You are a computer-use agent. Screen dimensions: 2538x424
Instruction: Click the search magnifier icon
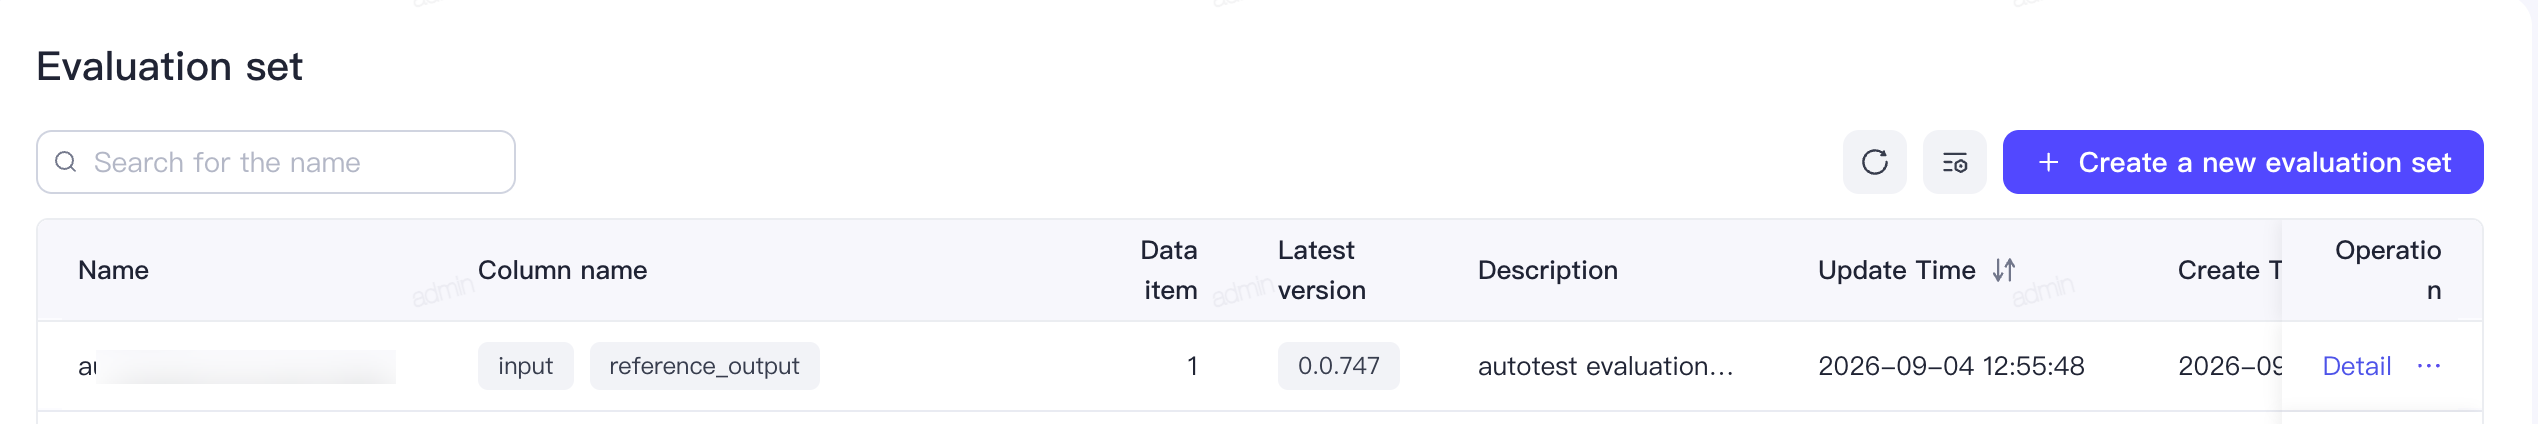click(66, 162)
